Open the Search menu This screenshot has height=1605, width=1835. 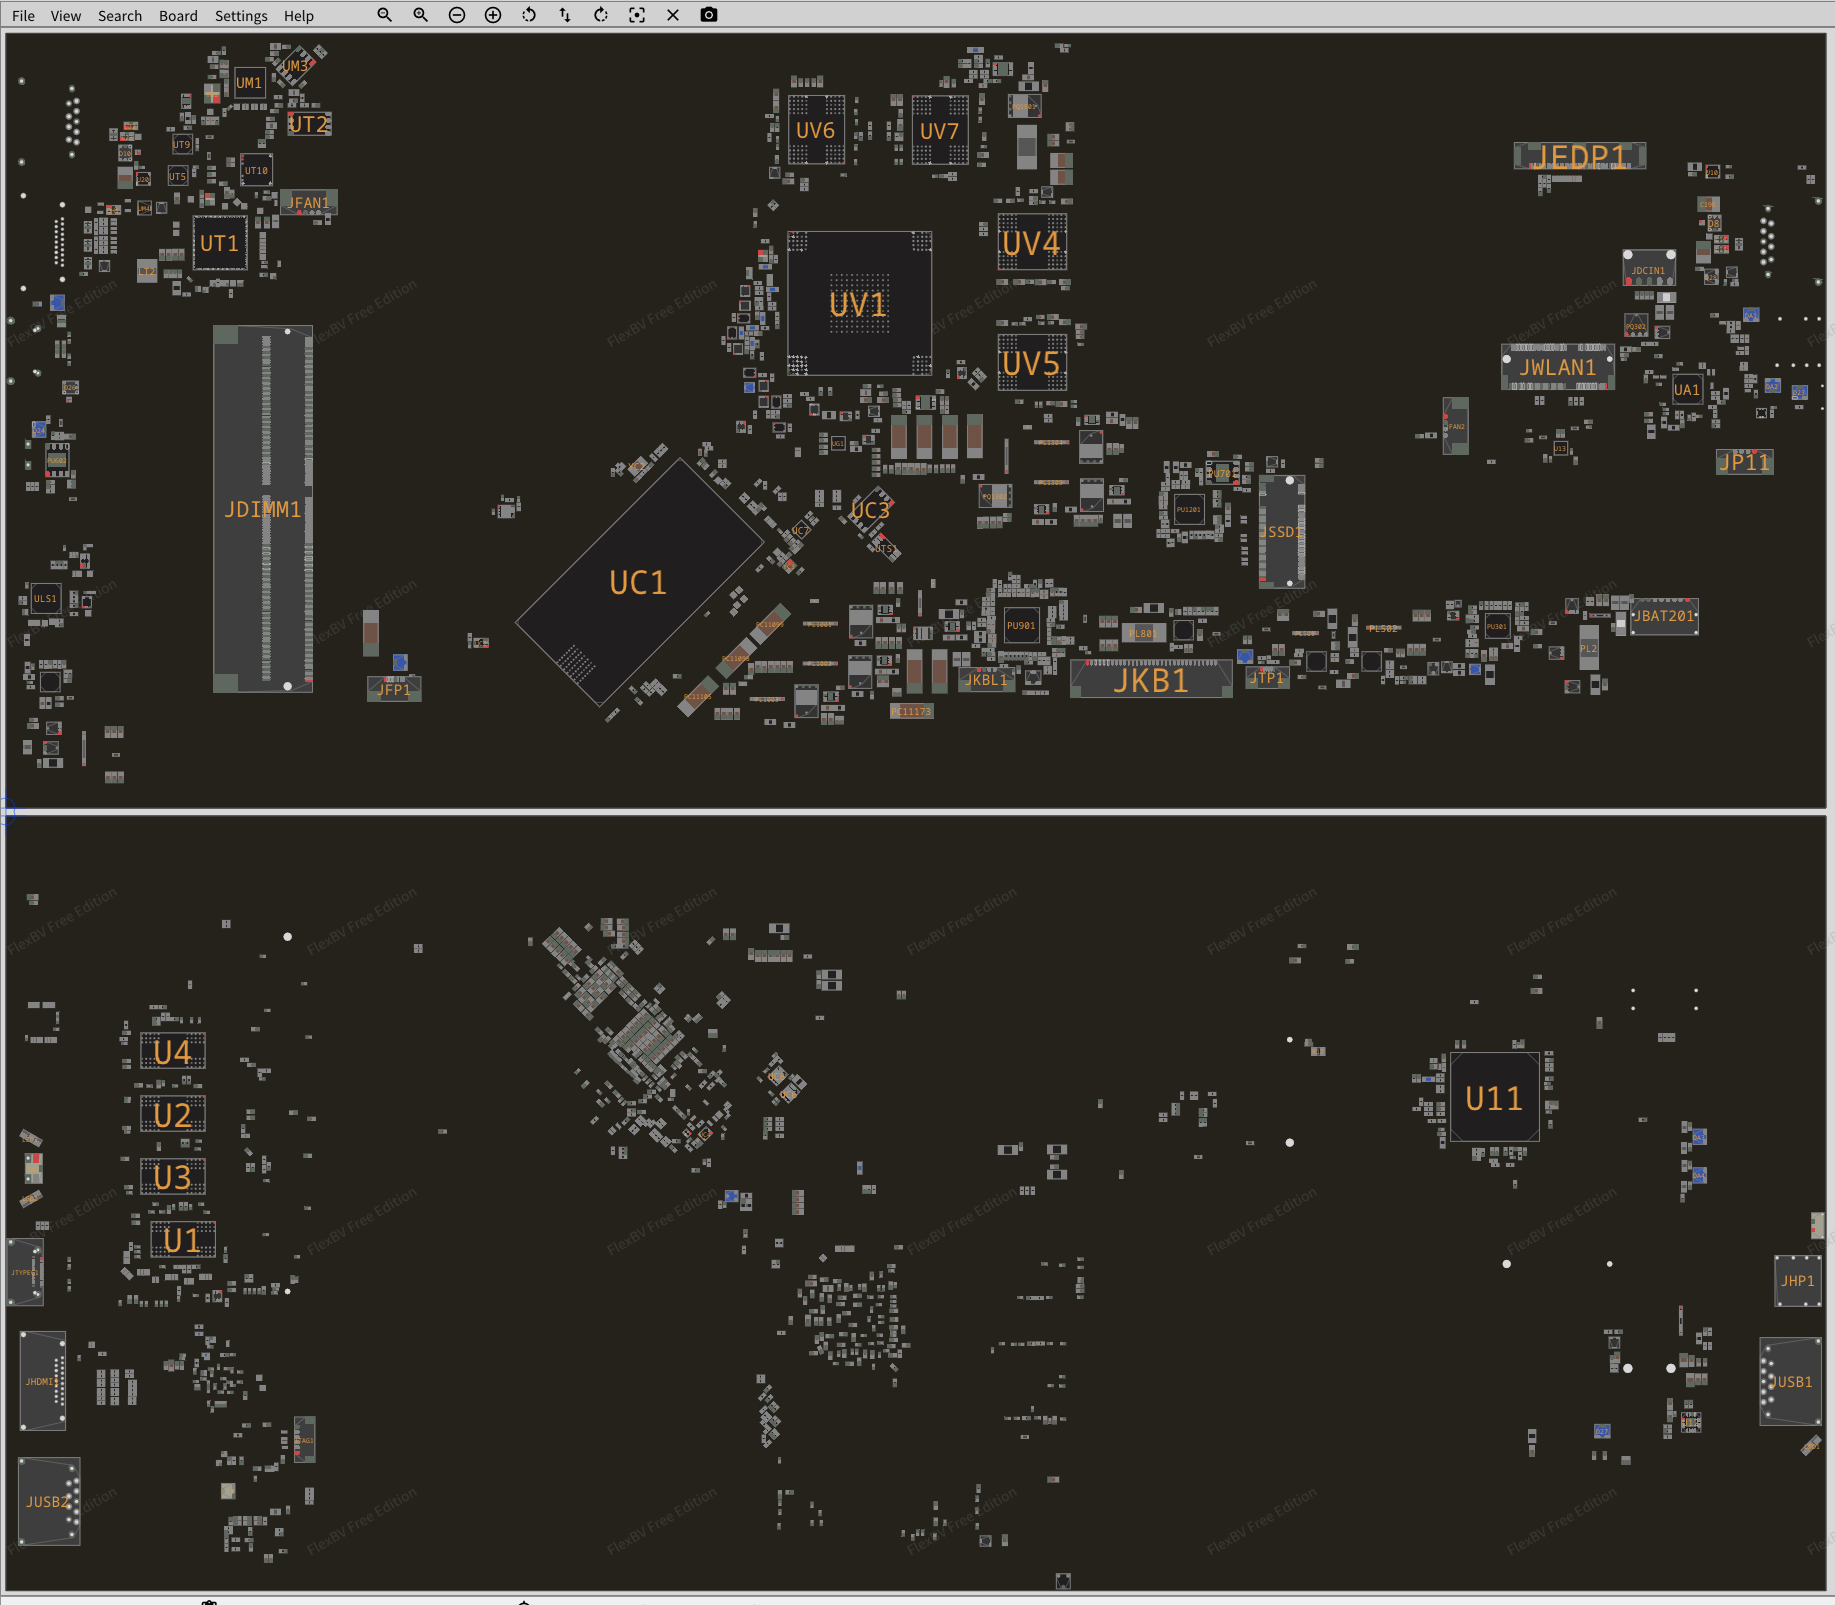120,16
